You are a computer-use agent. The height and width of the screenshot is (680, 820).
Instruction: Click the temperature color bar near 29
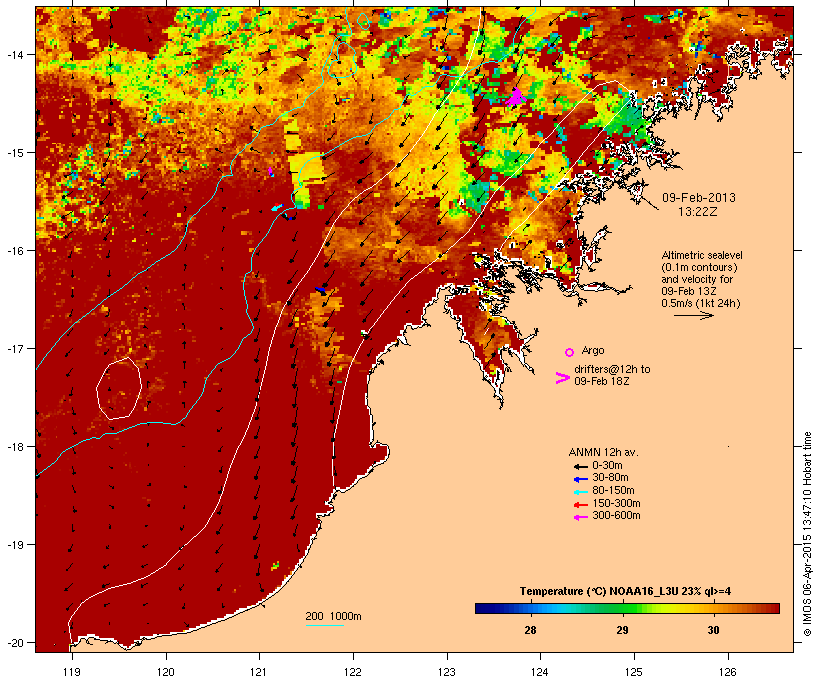622,608
